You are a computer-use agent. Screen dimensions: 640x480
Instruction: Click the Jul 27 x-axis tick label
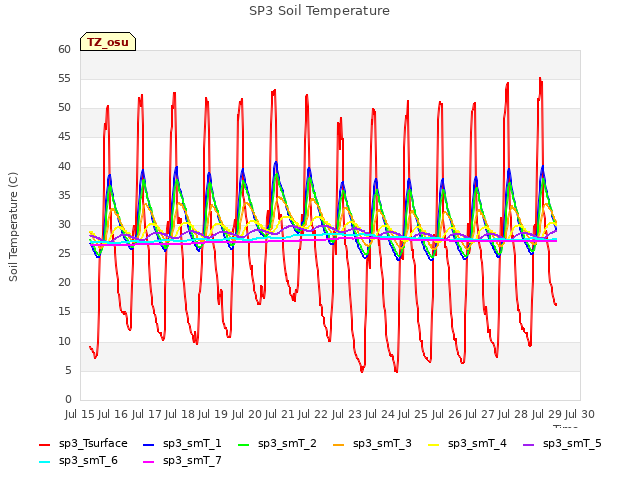click(480, 414)
